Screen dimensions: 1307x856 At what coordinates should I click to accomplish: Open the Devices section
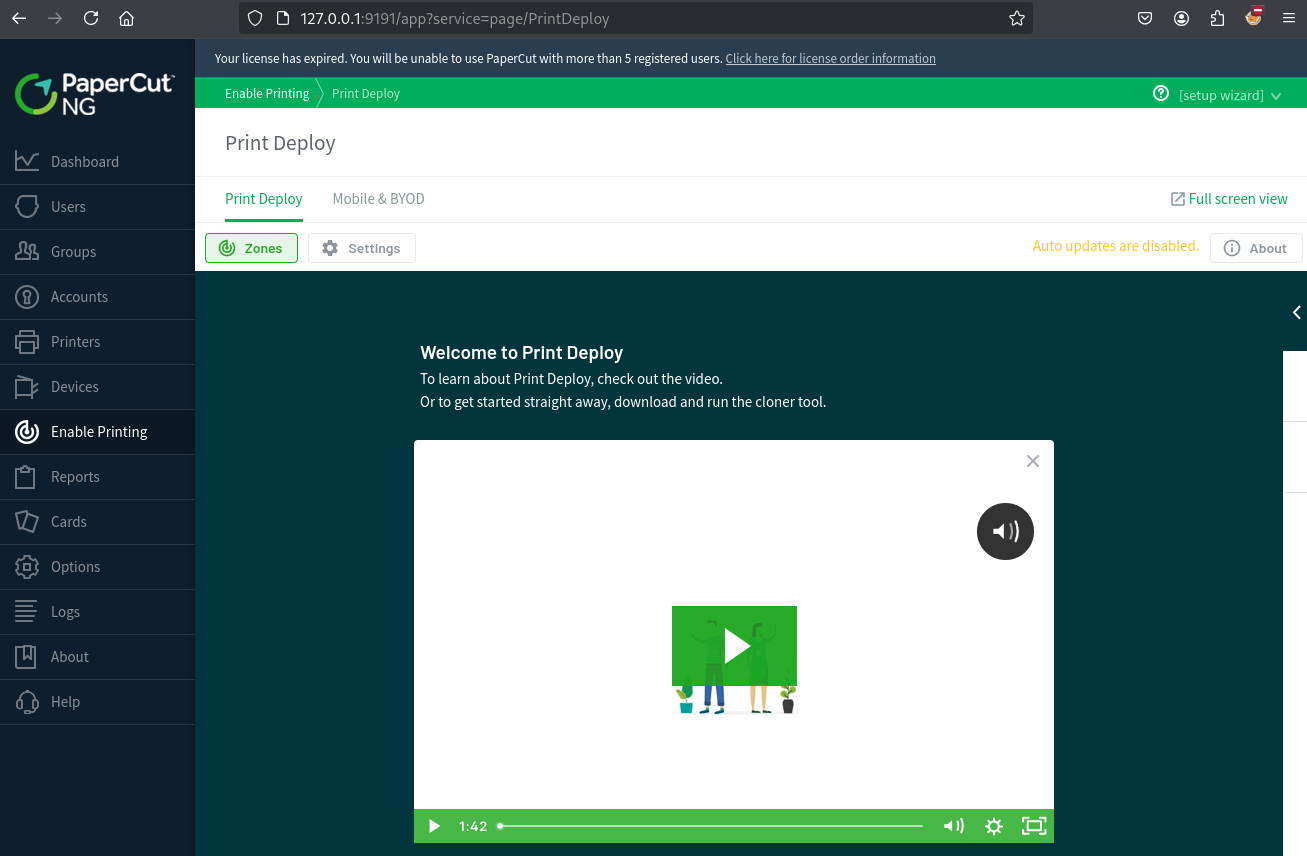[x=97, y=387]
